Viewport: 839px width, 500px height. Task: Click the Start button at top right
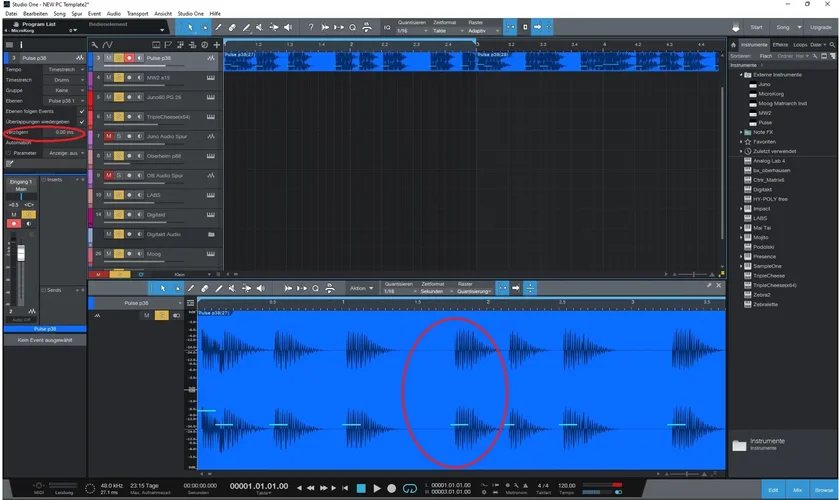pos(755,28)
